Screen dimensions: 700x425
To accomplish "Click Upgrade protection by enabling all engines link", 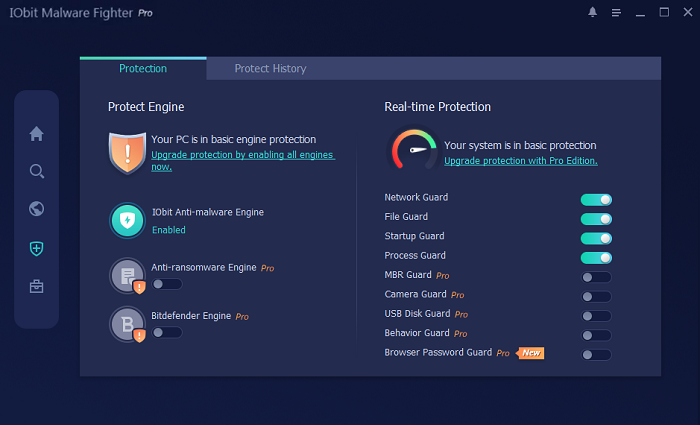I will click(242, 156).
